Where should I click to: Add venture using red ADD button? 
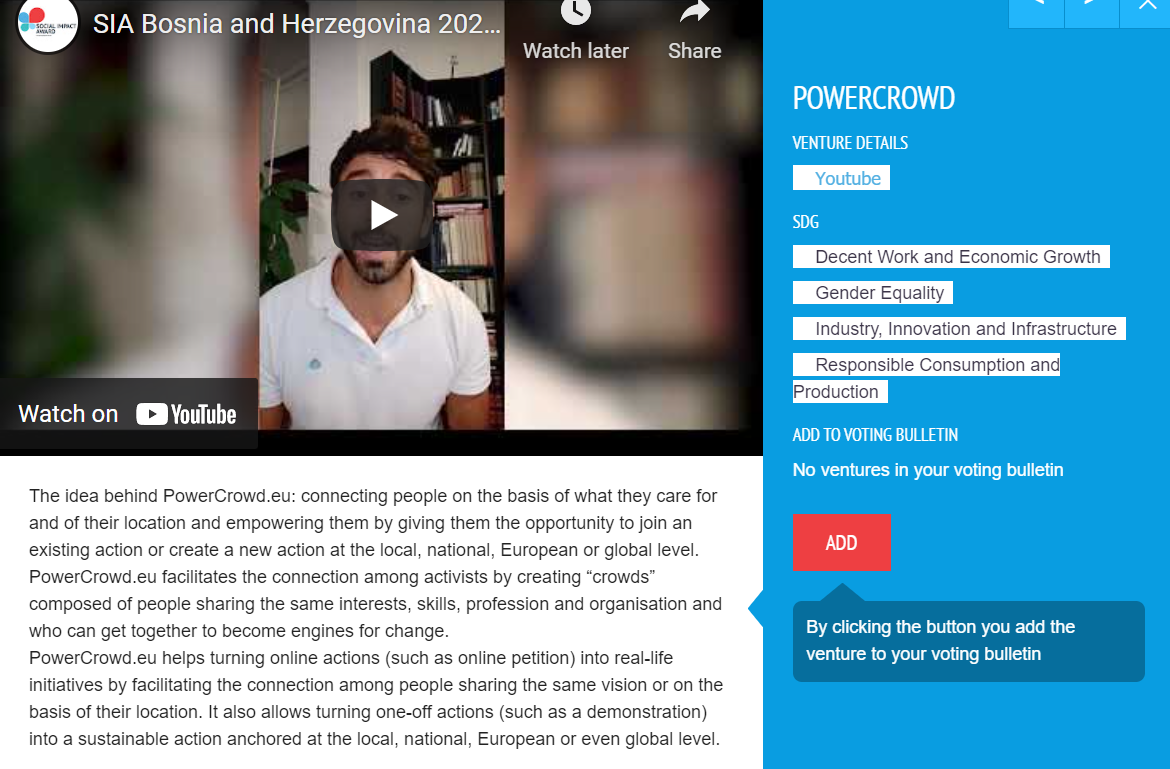pyautogui.click(x=842, y=543)
